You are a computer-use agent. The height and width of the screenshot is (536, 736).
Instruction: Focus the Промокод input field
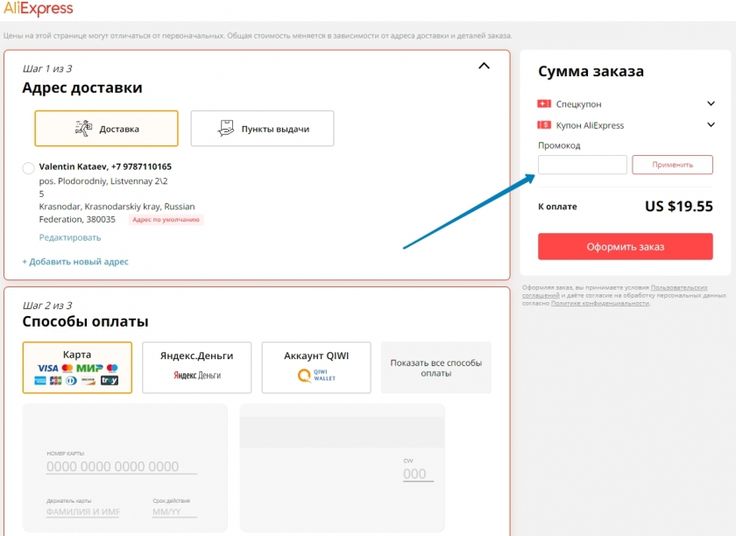click(x=583, y=165)
